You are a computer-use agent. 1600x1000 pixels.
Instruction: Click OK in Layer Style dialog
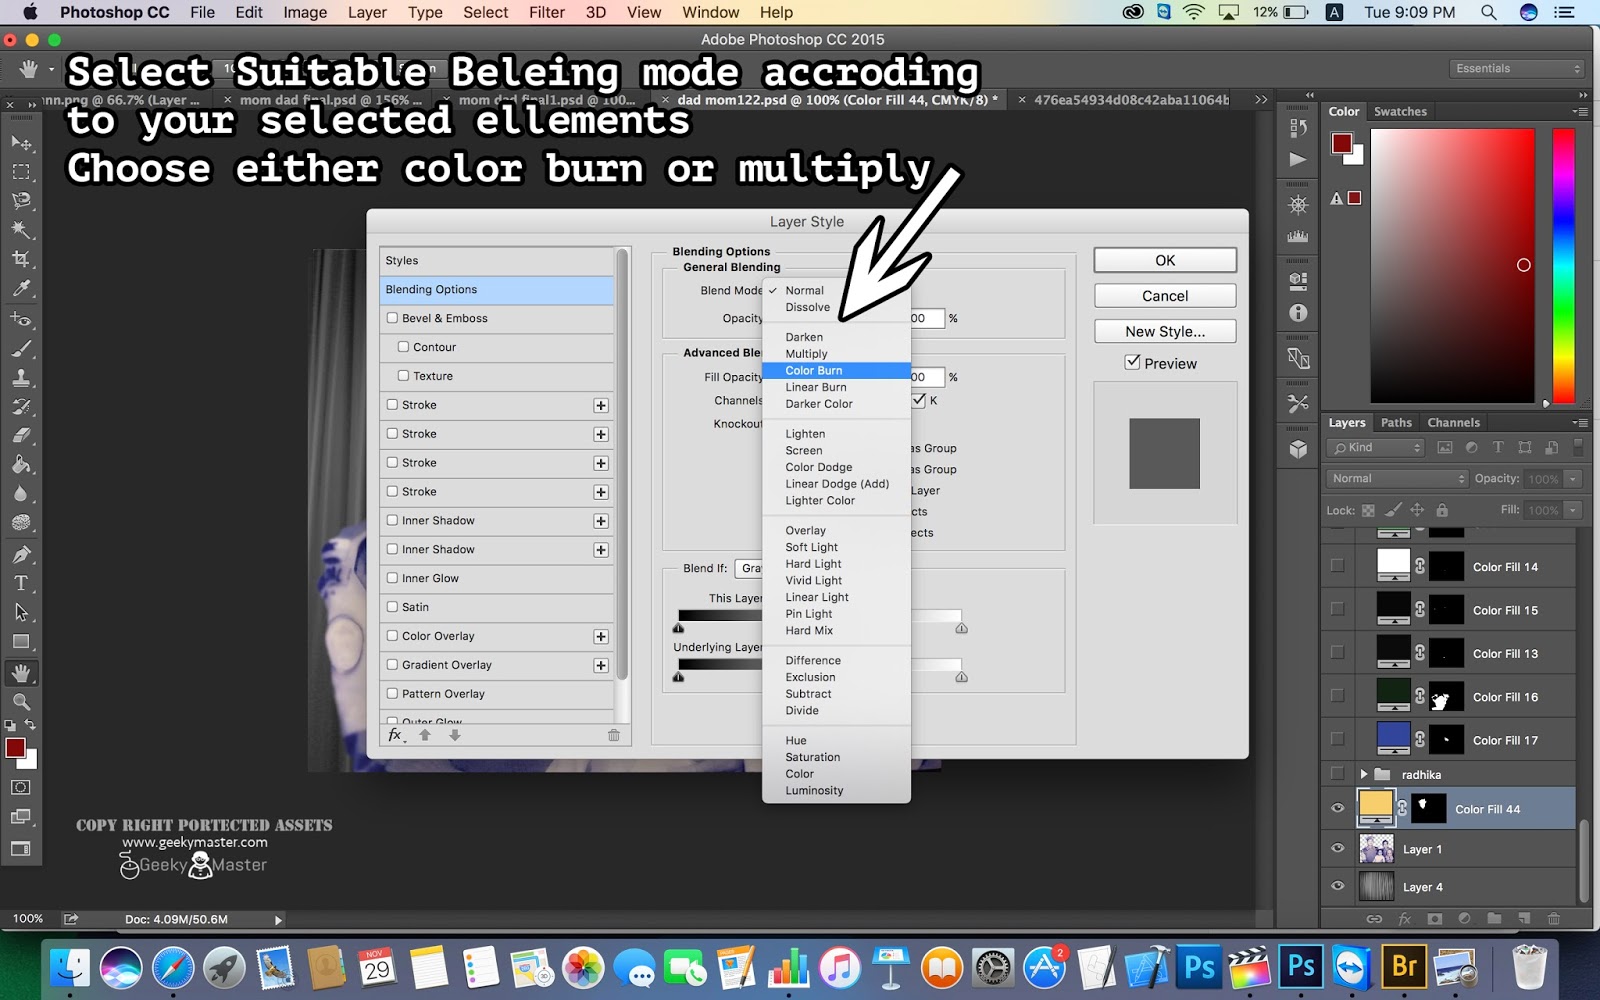tap(1165, 260)
